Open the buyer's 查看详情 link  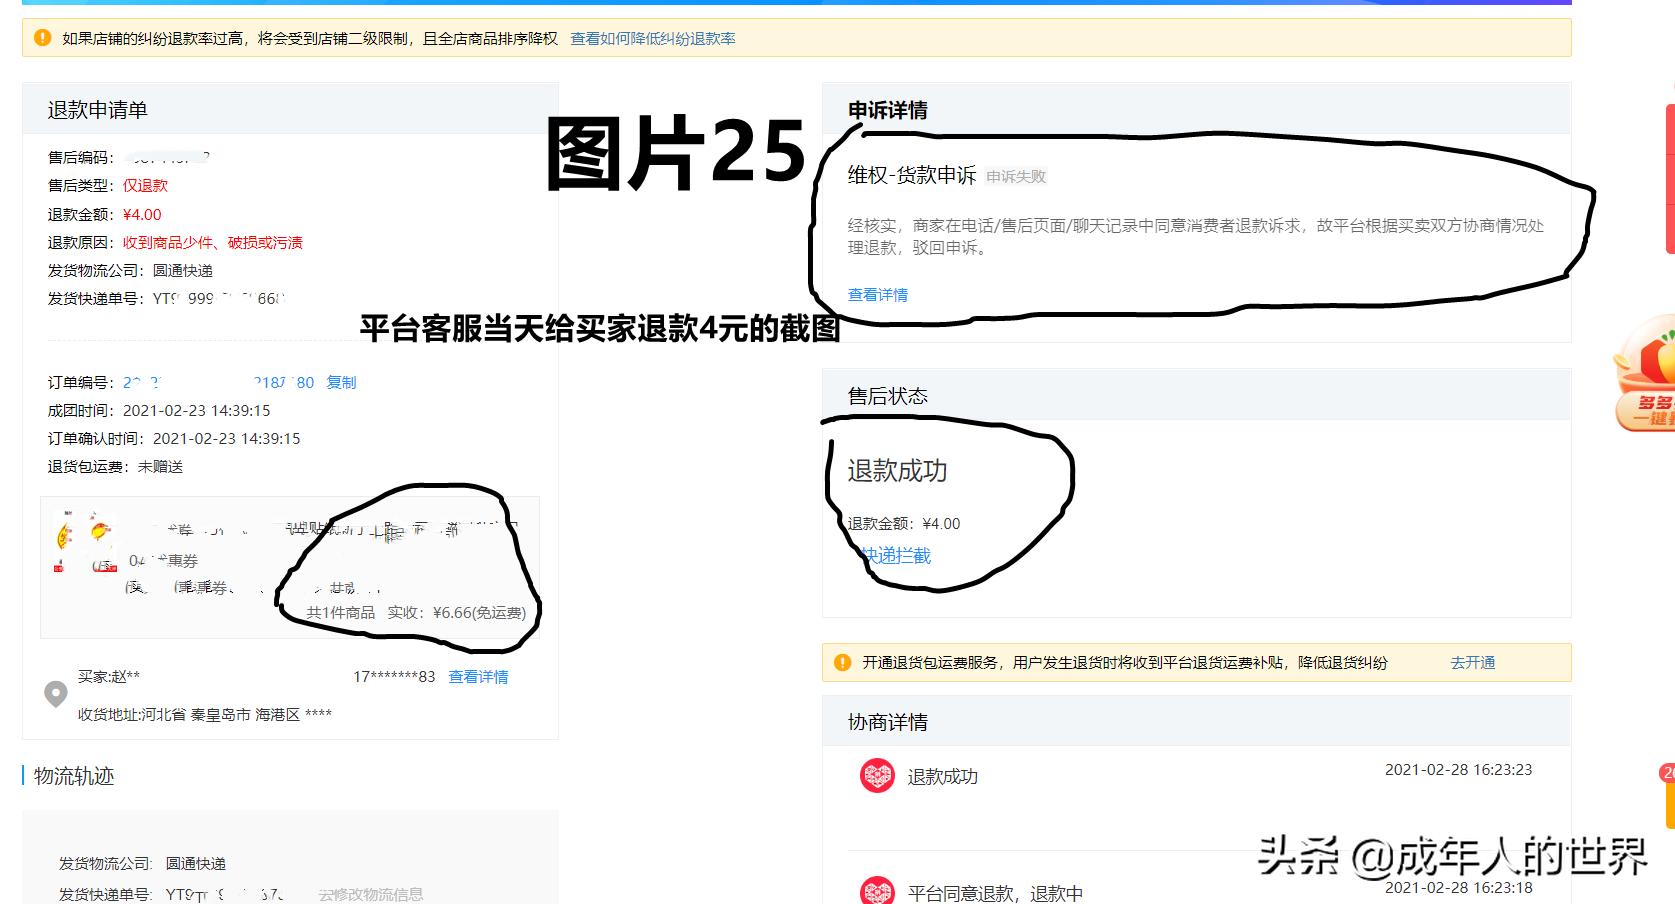(477, 677)
